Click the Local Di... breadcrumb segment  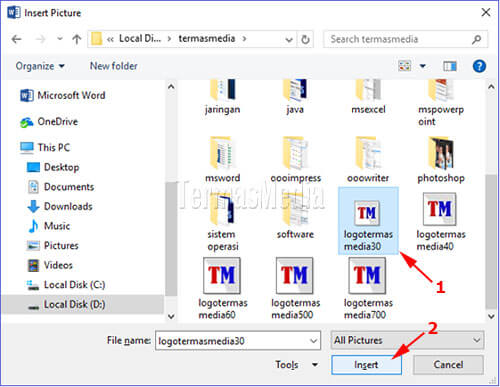[x=140, y=39]
